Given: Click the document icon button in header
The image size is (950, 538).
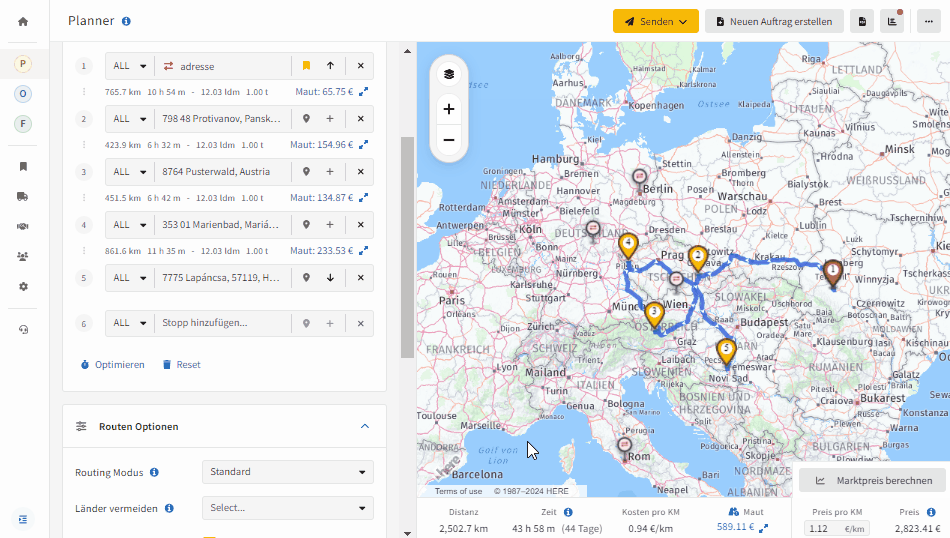Looking at the screenshot, I should [862, 21].
